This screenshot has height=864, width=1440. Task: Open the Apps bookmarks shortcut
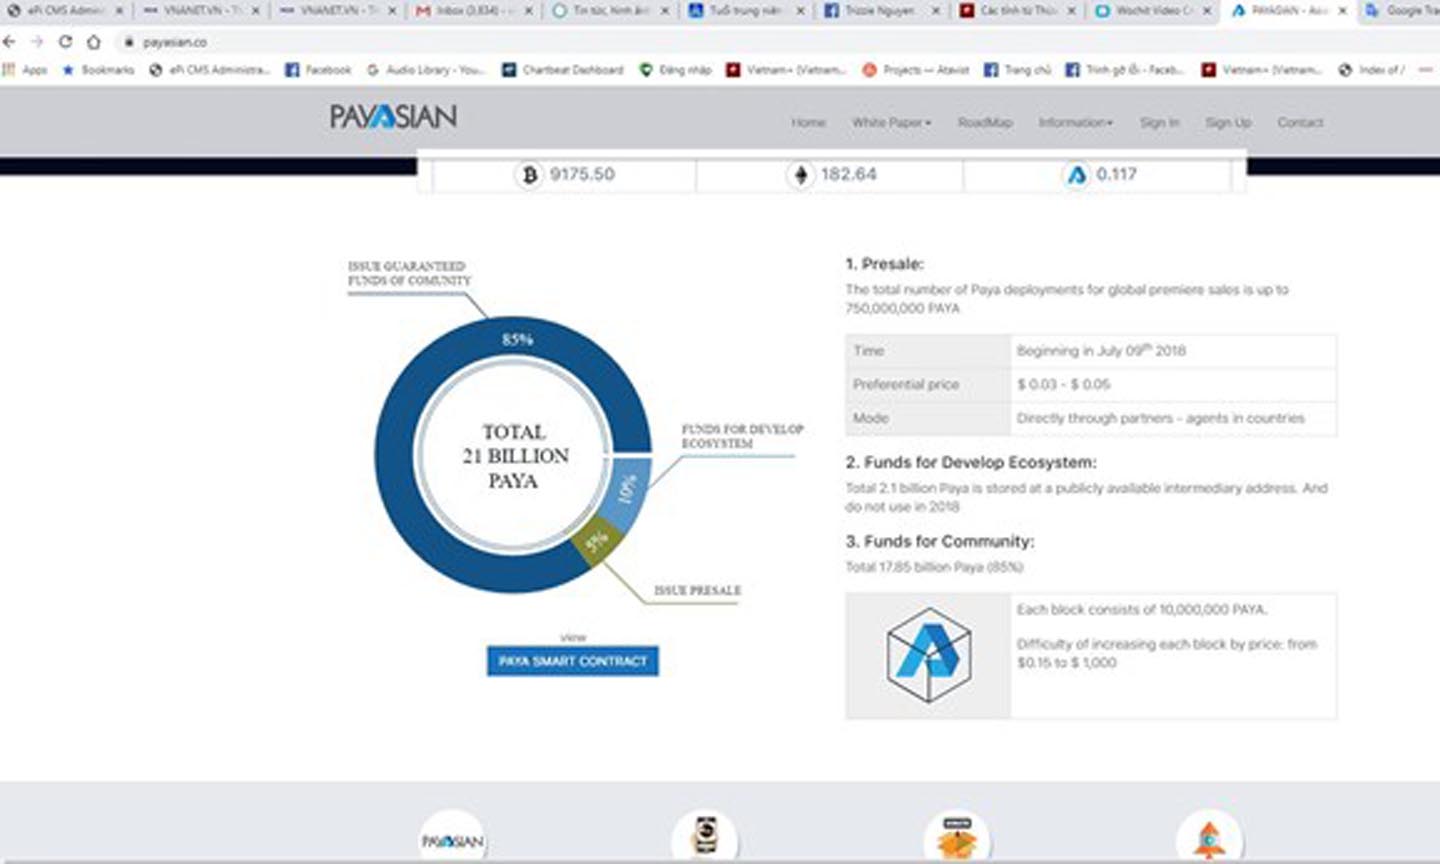pyautogui.click(x=26, y=70)
